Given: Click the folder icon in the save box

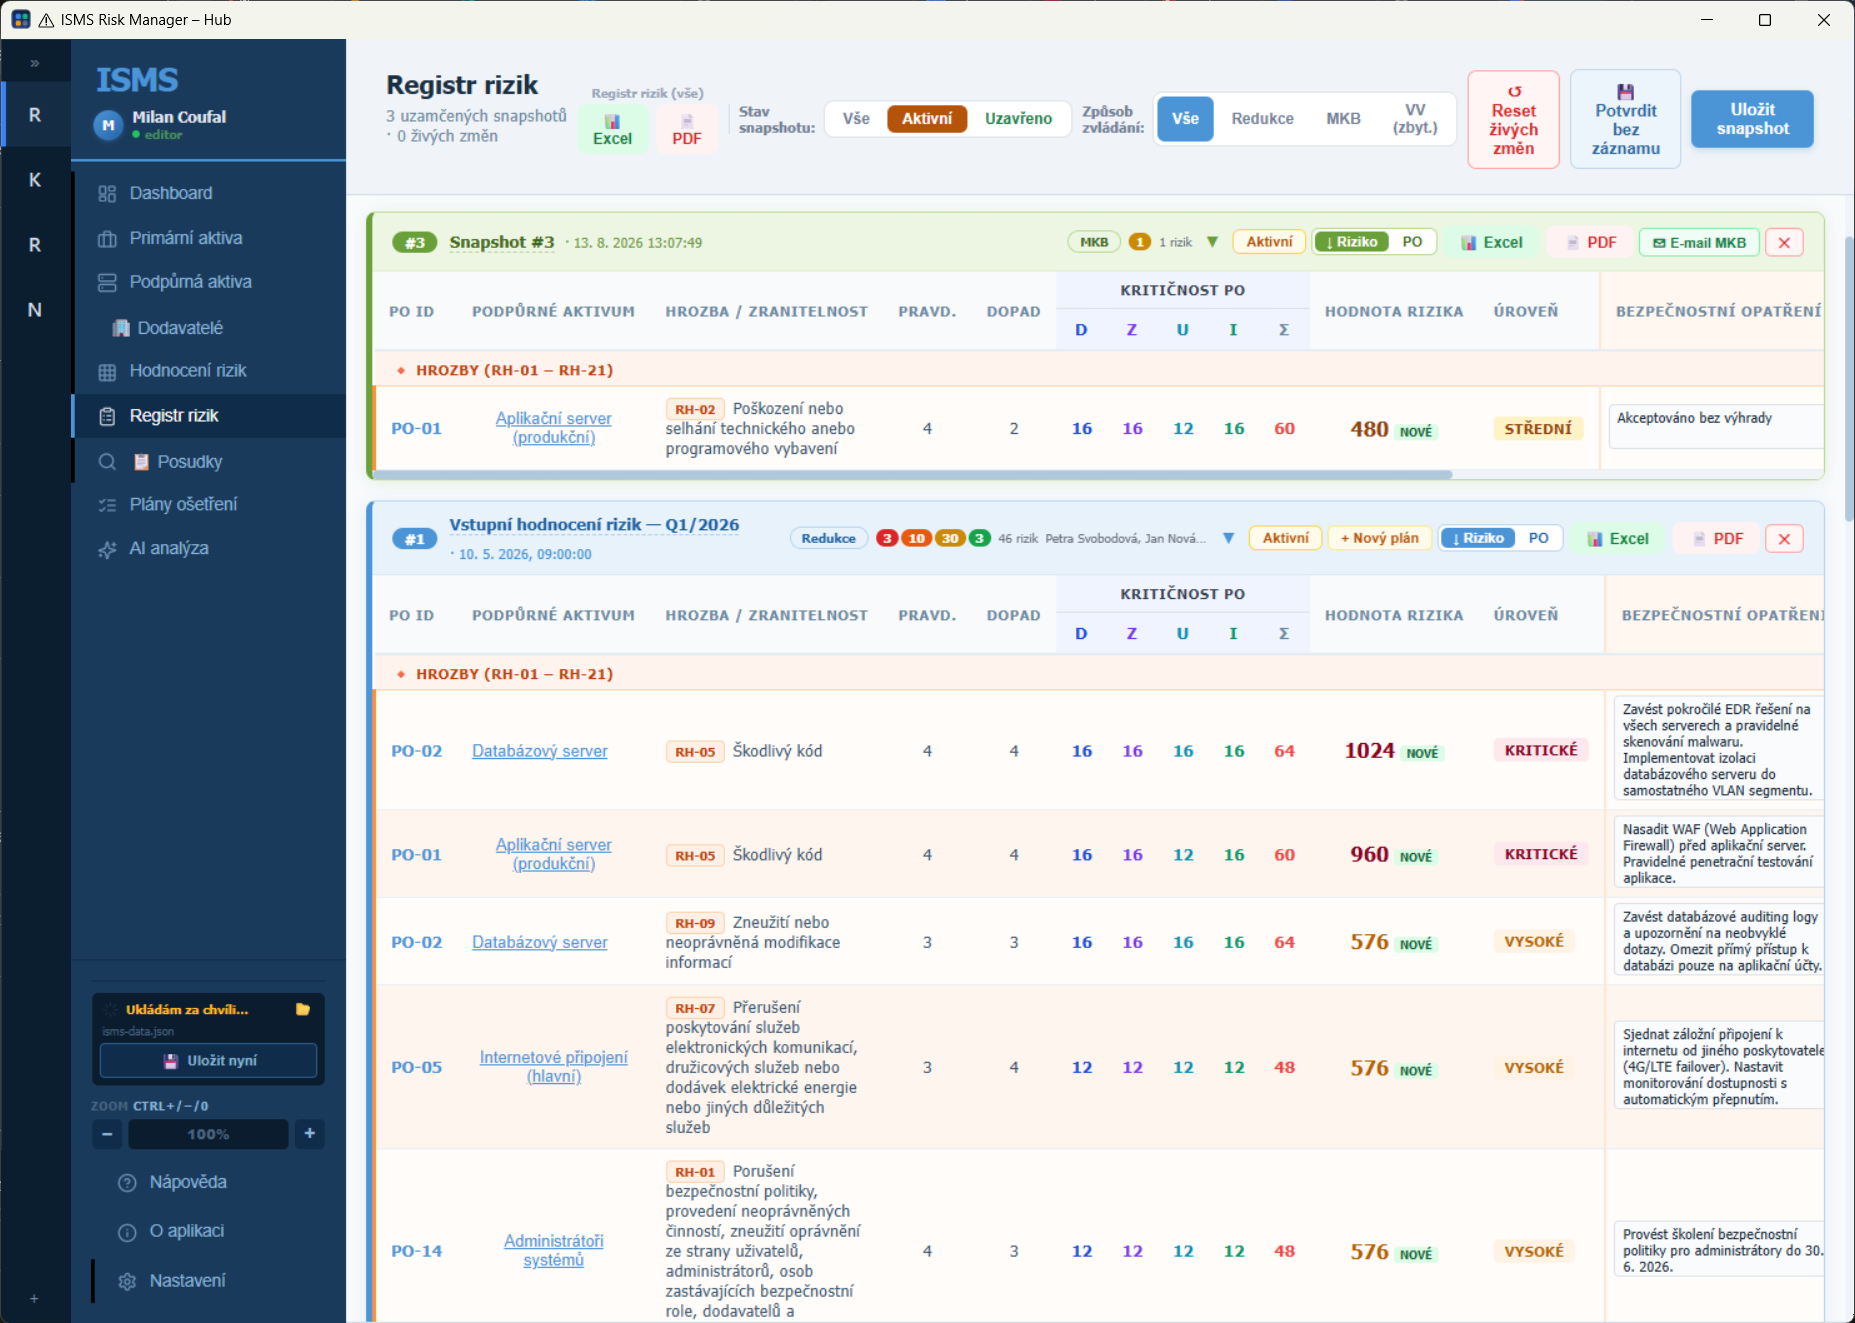Looking at the screenshot, I should point(303,1009).
